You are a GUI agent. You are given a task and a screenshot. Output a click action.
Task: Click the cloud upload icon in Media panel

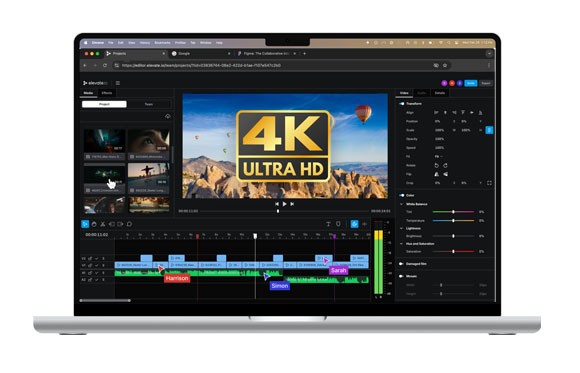click(168, 116)
